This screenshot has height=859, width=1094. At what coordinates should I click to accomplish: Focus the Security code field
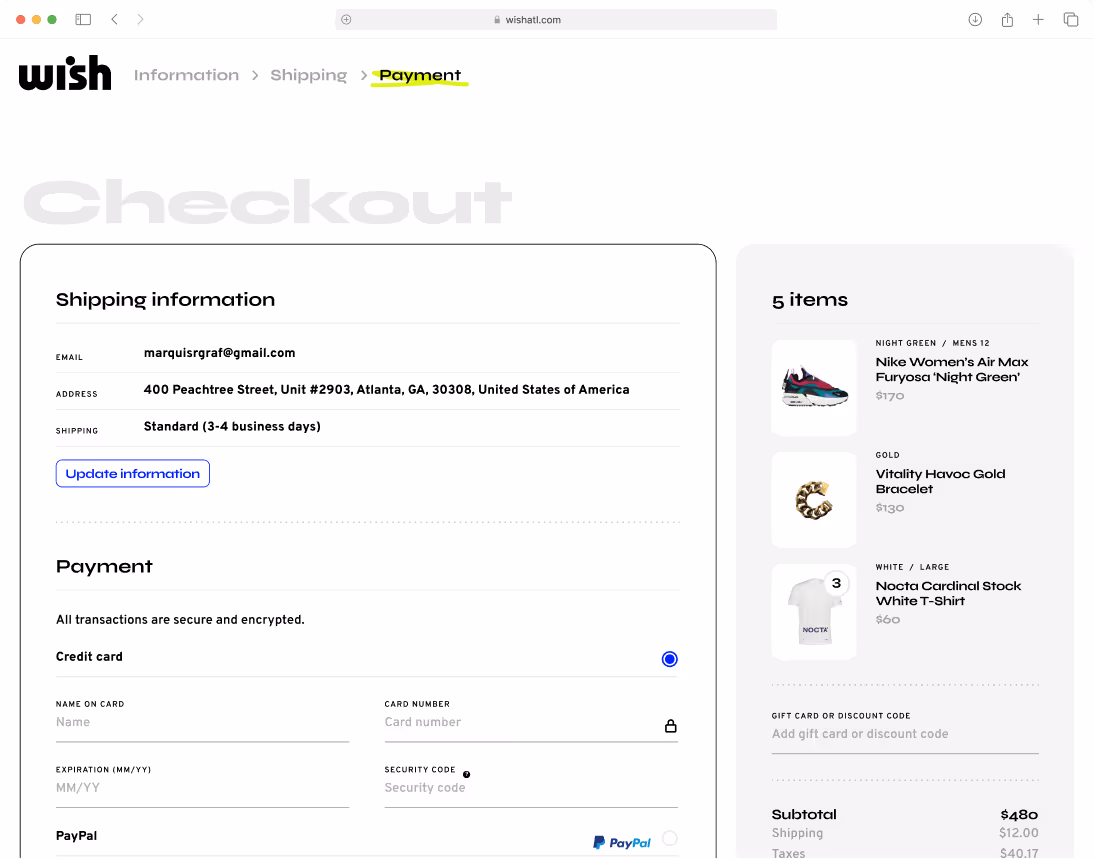[531, 788]
